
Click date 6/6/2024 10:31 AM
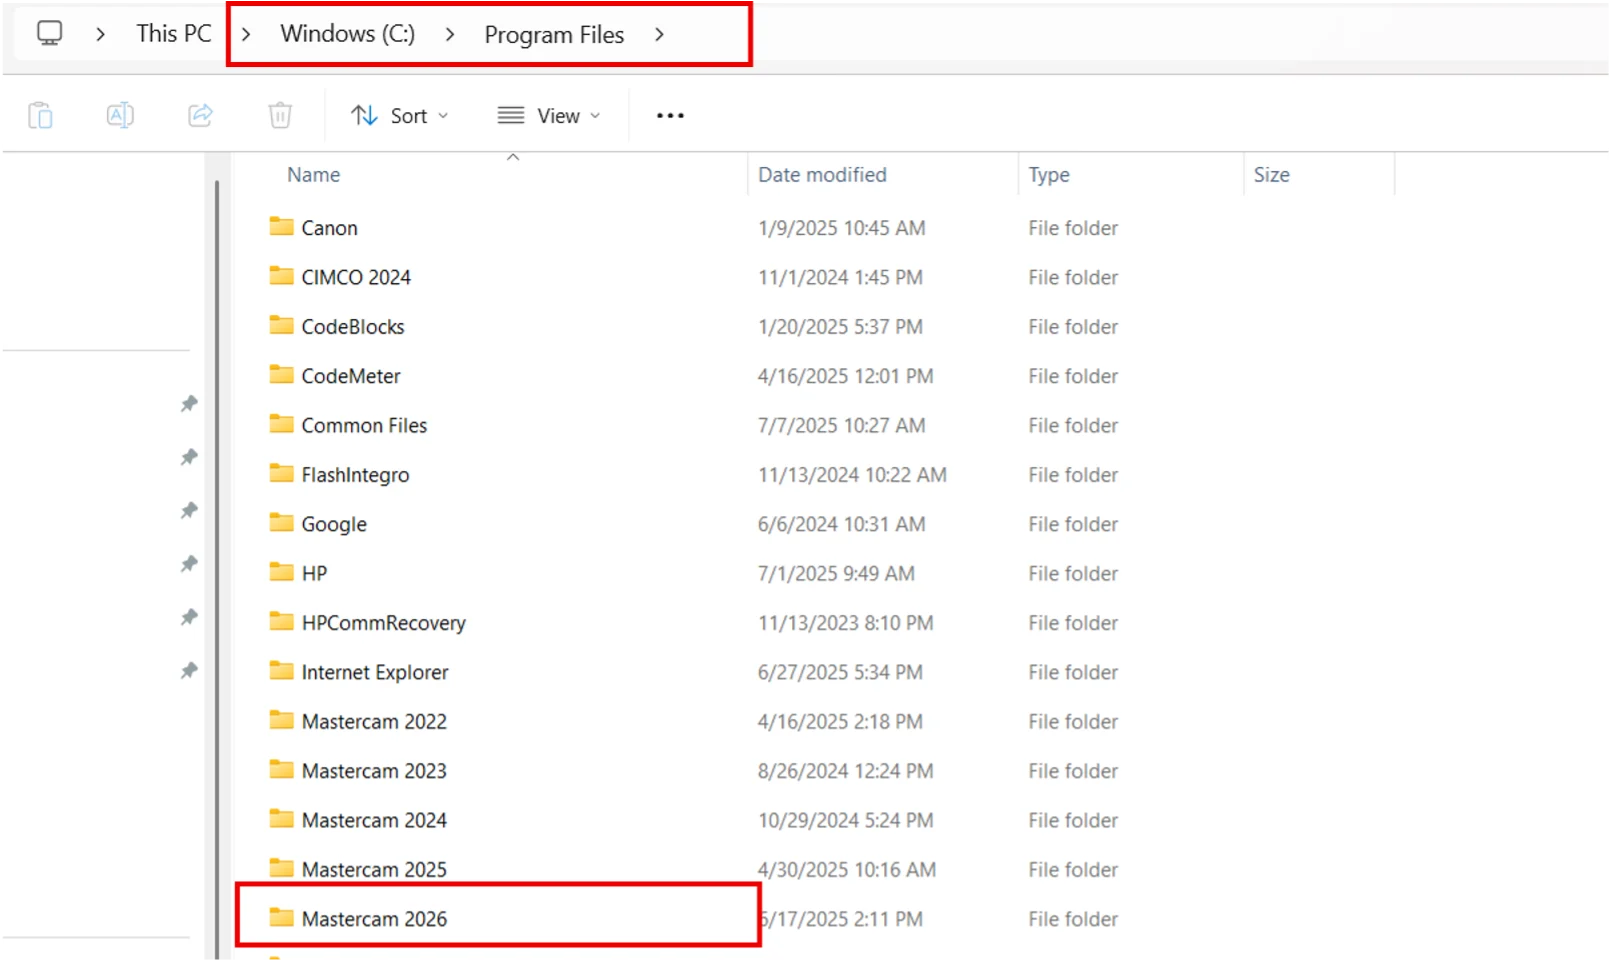point(841,524)
